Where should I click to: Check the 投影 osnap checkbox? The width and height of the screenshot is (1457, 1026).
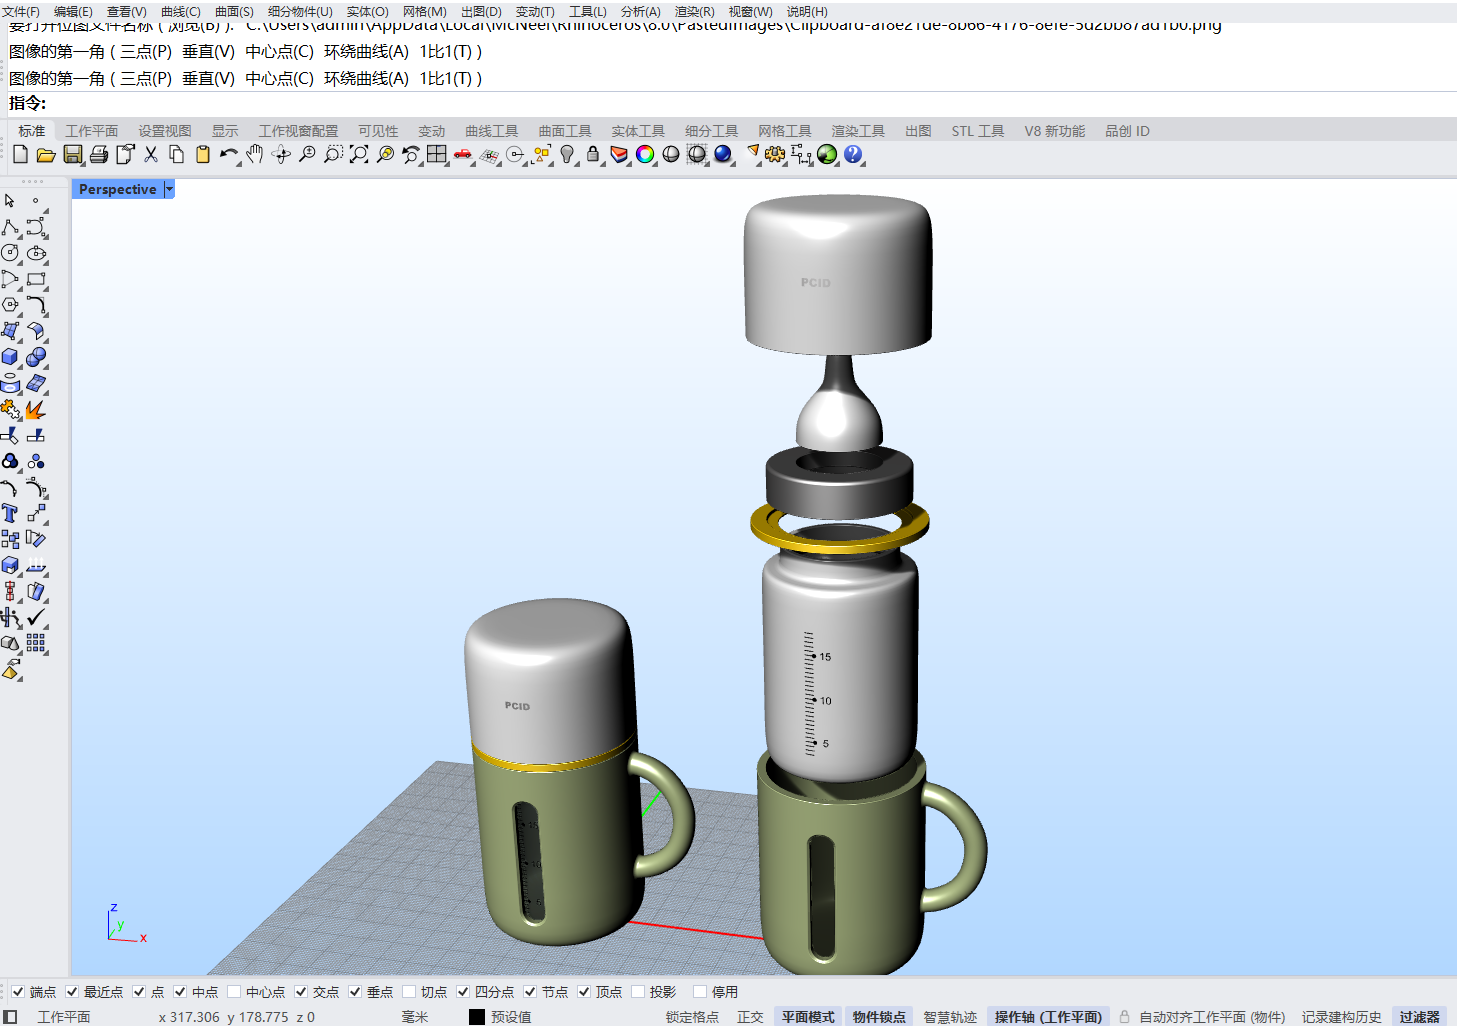[638, 992]
